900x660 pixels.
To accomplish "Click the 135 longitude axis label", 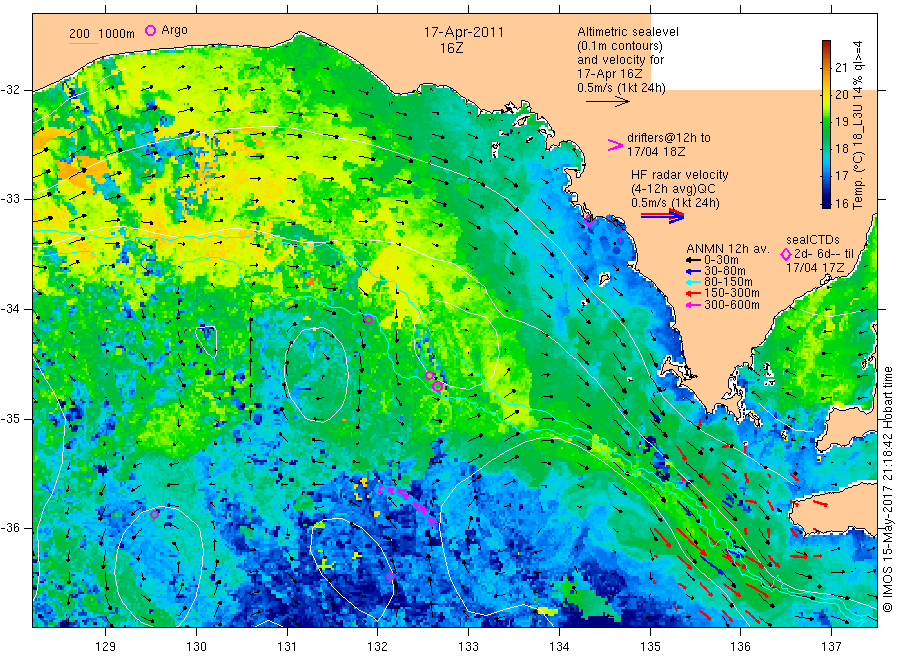I will 650,647.
